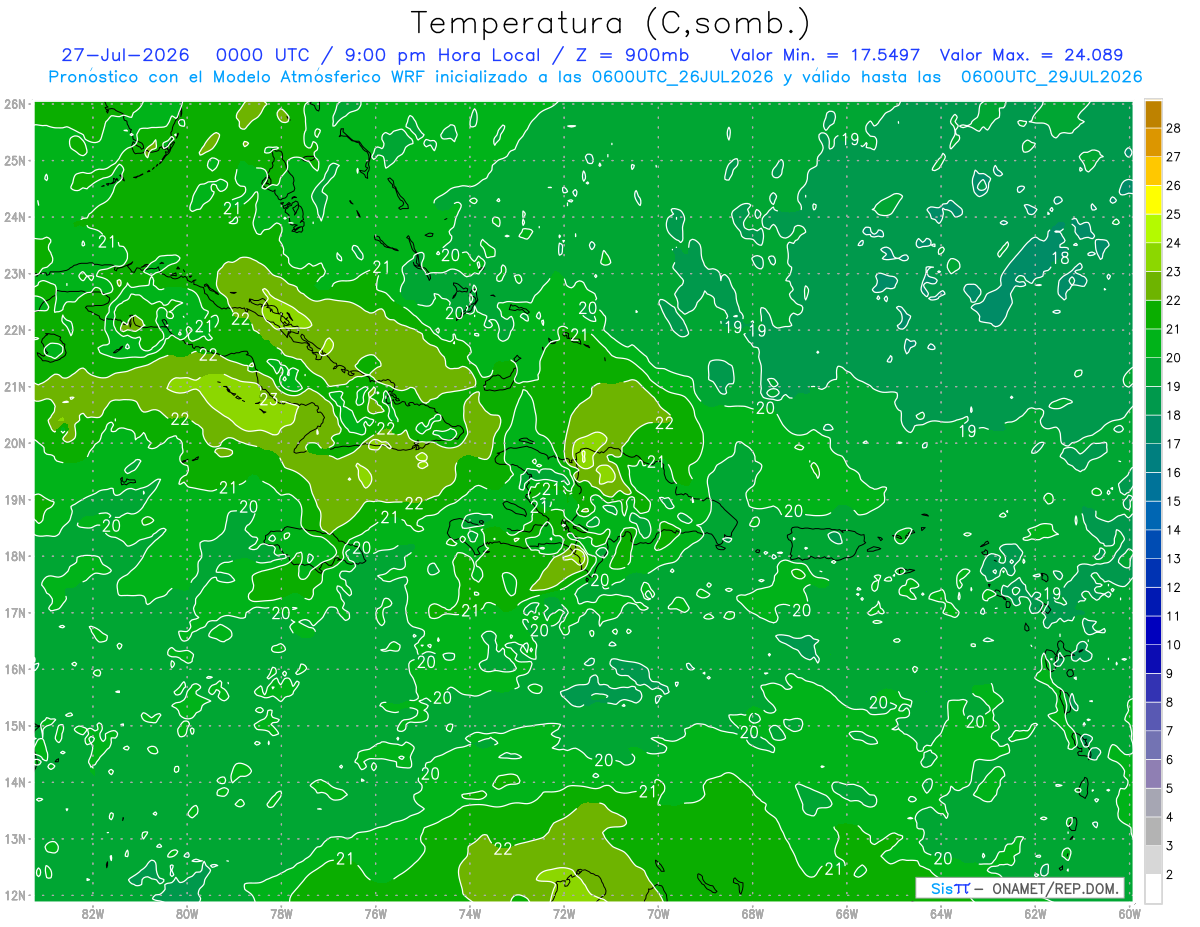Click the 78W longitude label

coord(281,912)
